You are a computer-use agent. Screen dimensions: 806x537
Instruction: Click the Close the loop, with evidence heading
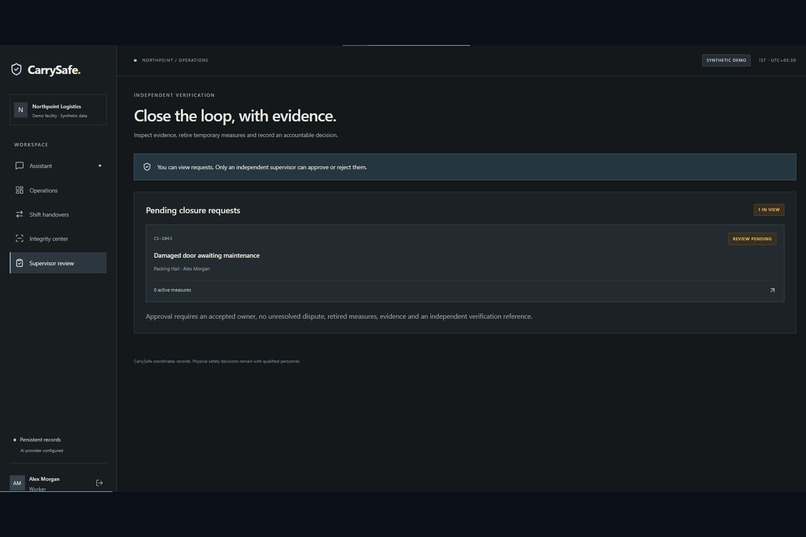(235, 116)
